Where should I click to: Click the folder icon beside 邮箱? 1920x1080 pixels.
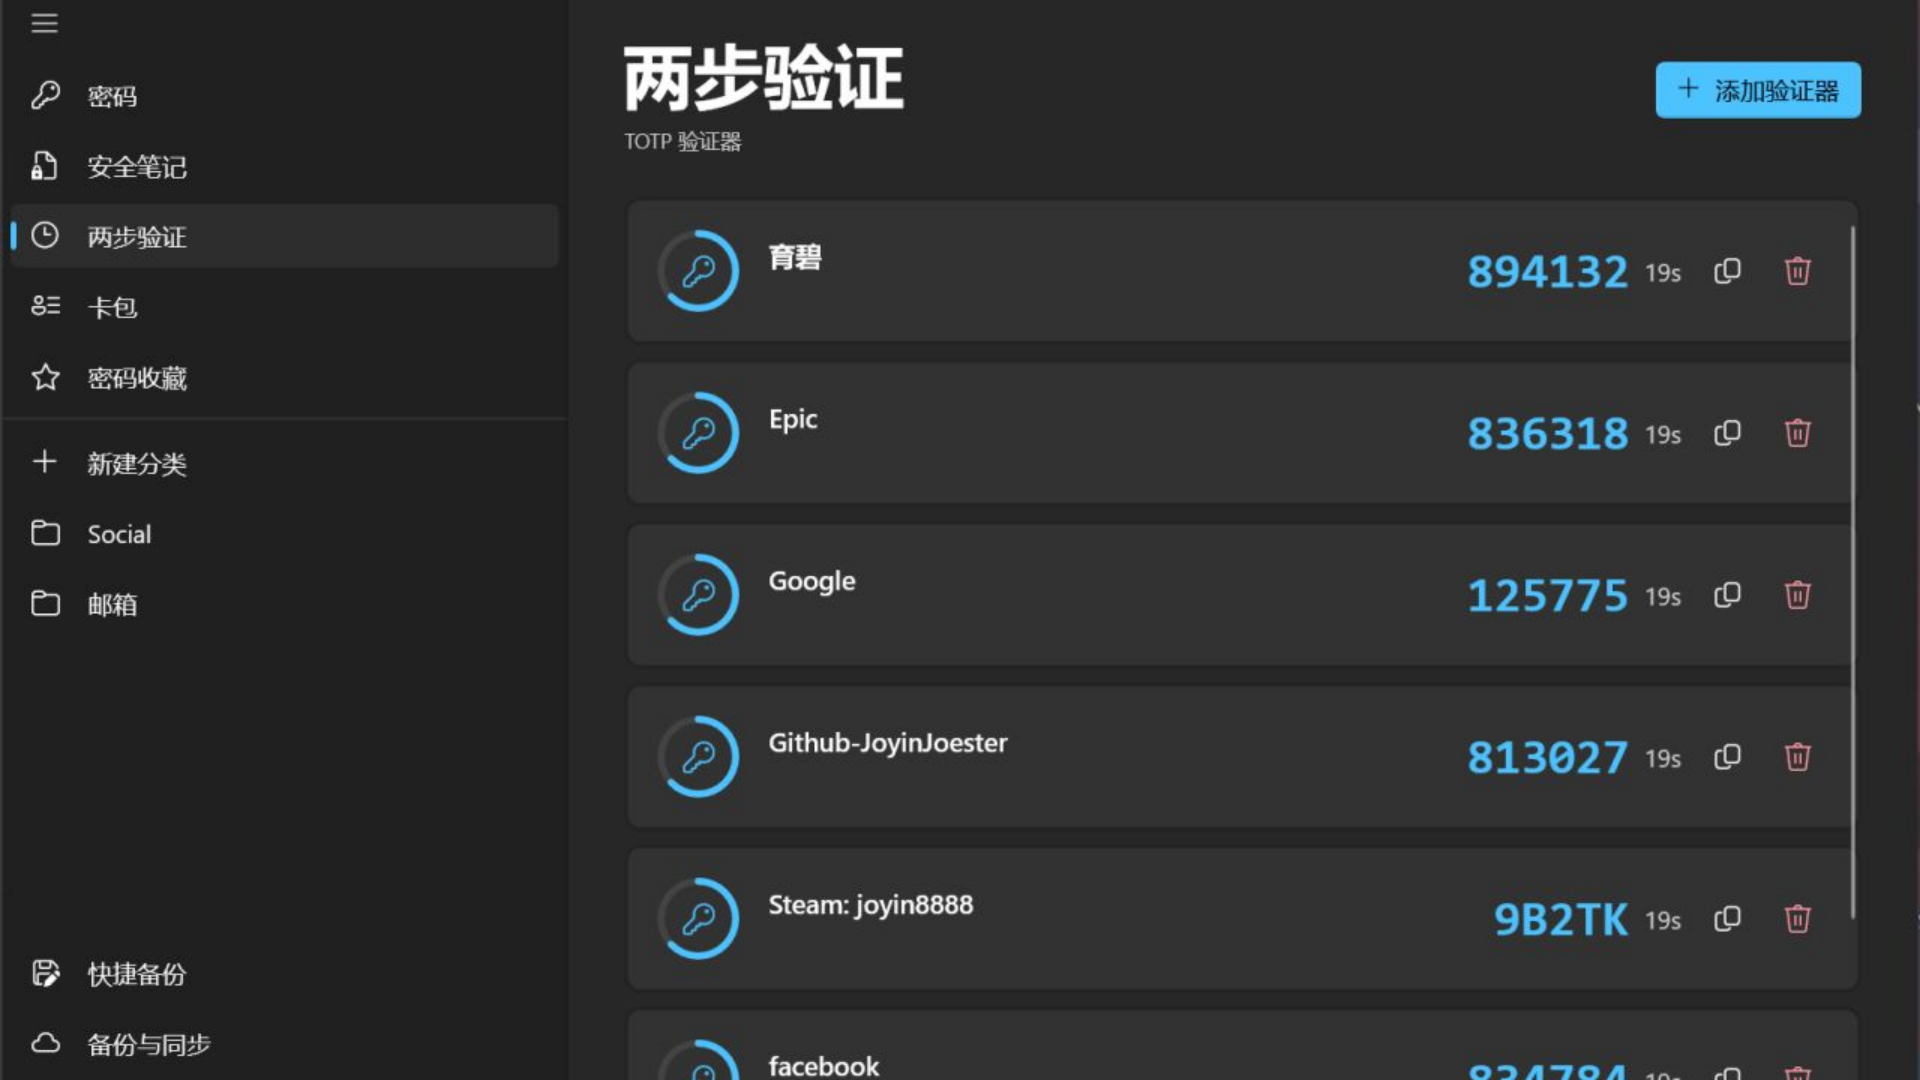(45, 603)
